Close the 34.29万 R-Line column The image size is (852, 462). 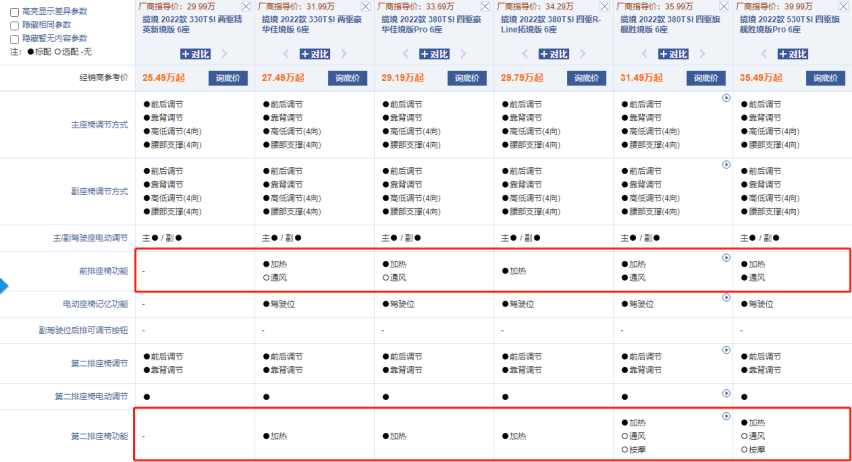[x=605, y=7]
